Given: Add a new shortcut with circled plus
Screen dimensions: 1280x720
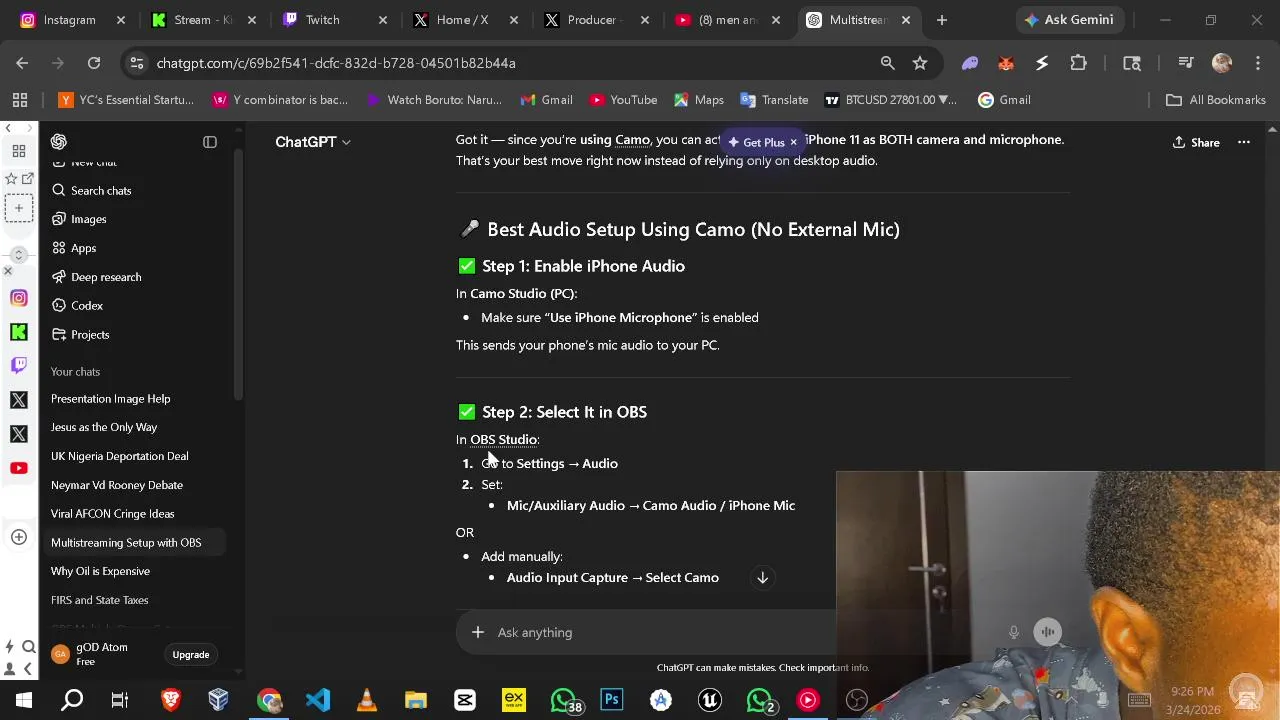Looking at the screenshot, I should click(18, 537).
